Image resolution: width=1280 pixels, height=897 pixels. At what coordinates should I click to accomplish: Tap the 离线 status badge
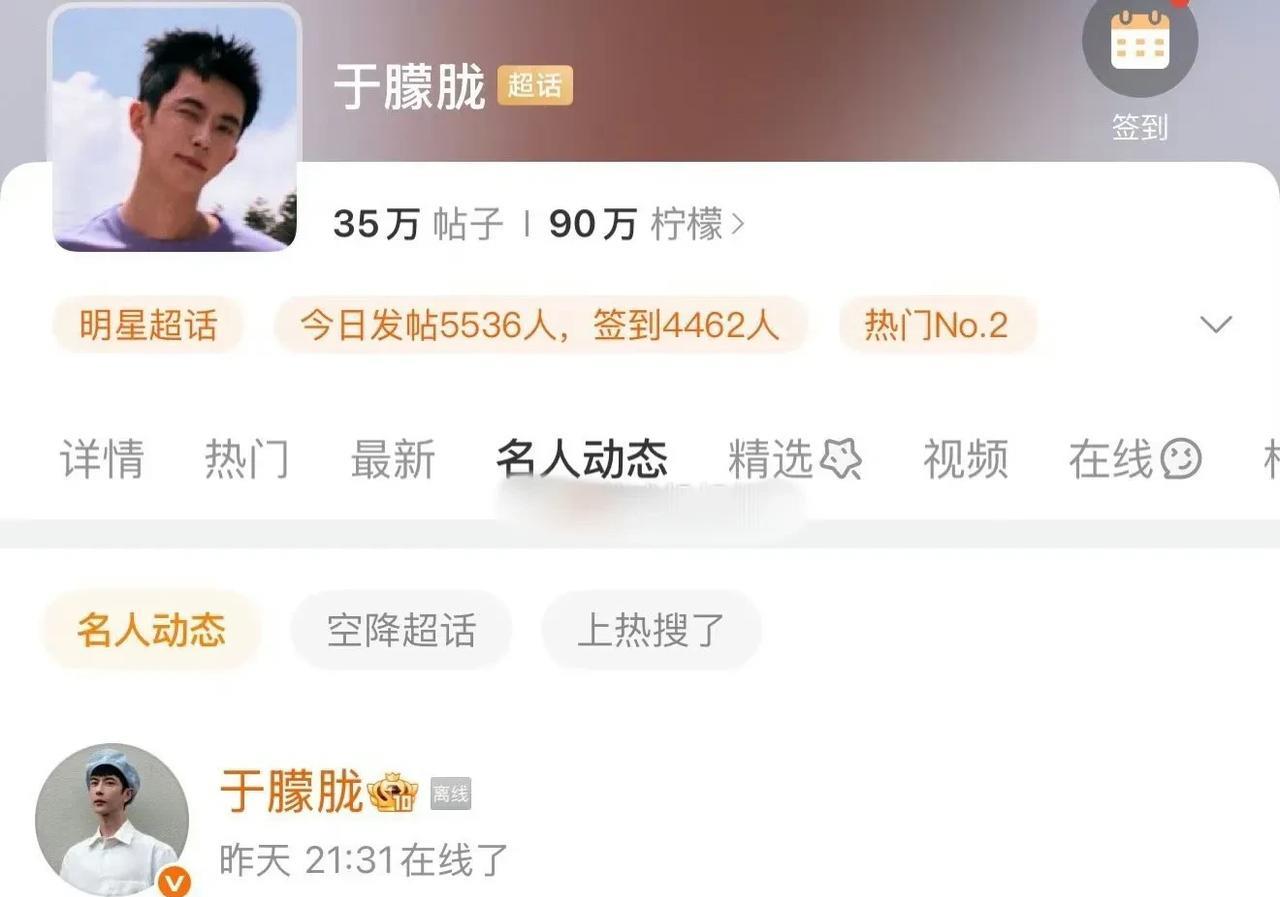(451, 795)
